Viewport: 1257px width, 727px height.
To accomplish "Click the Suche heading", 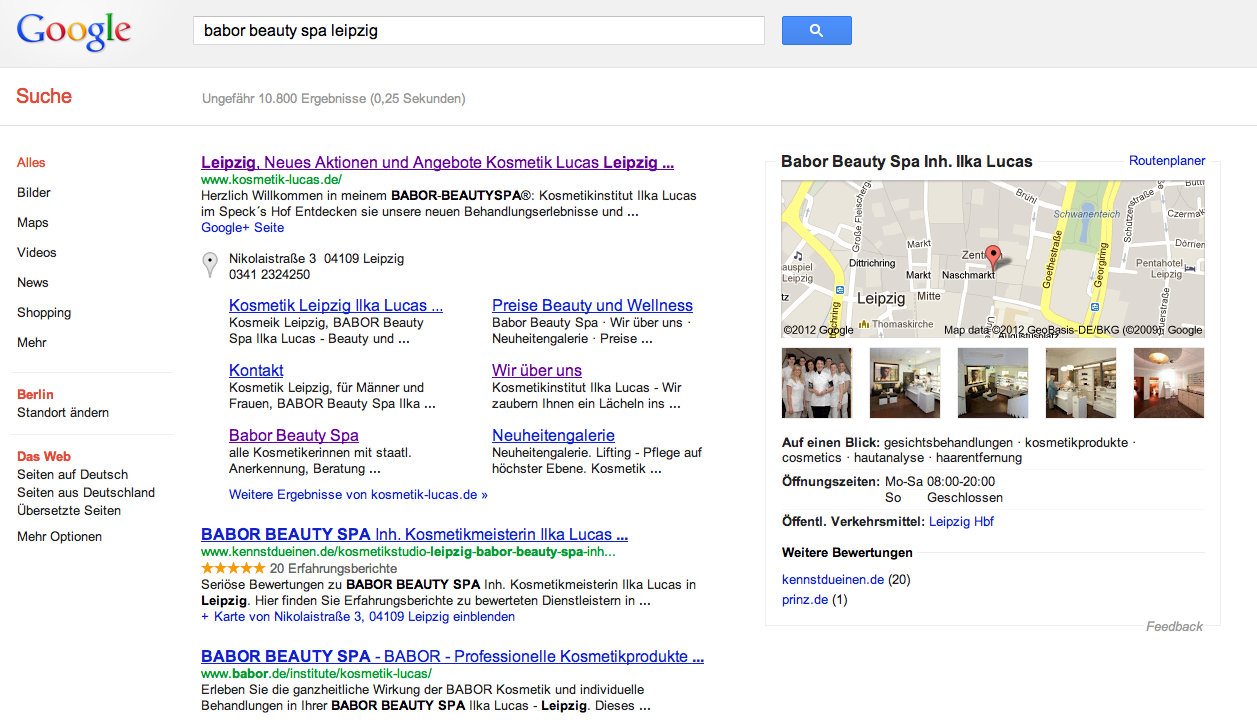I will click(44, 97).
